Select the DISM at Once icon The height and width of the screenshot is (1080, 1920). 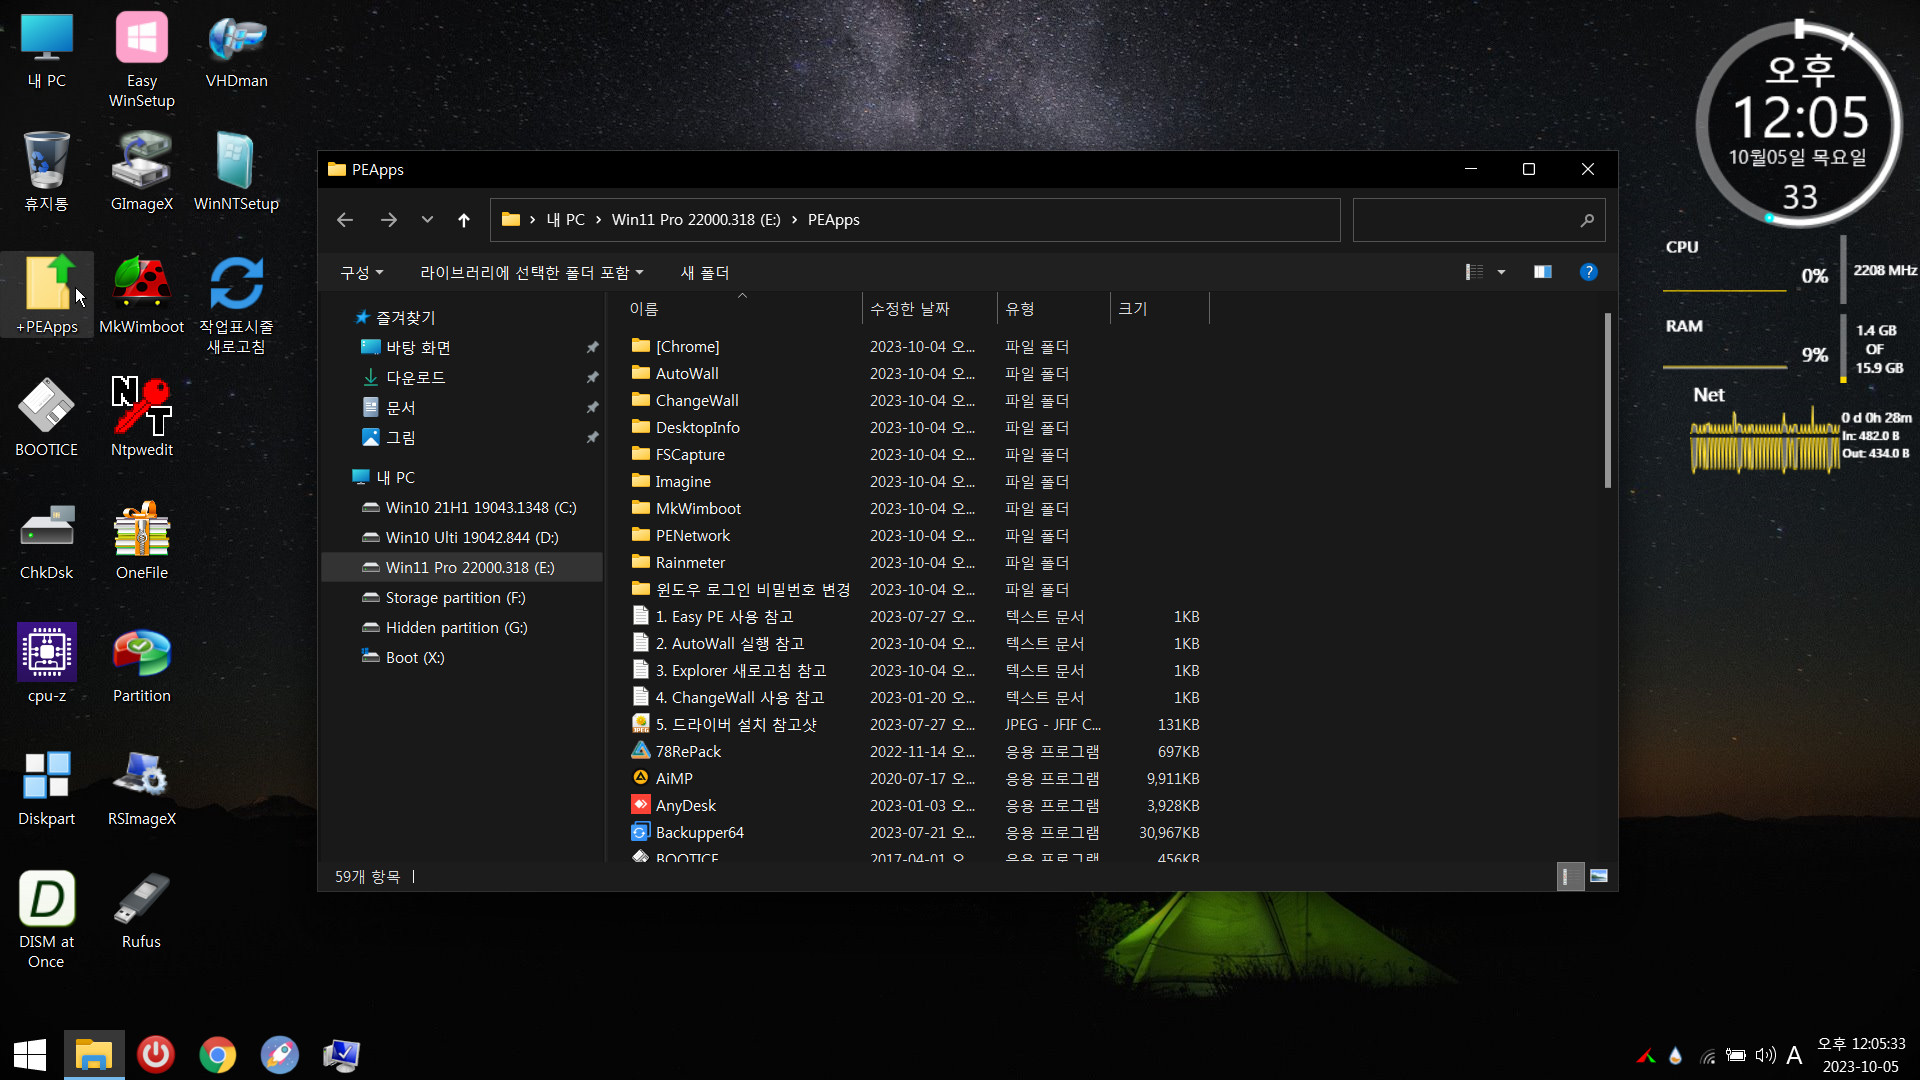[47, 920]
